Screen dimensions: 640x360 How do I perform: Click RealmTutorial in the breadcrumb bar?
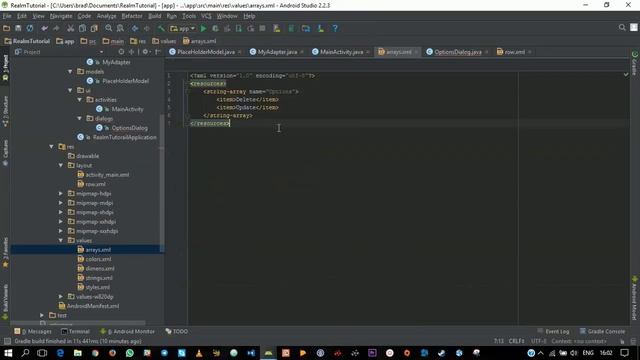[x=27, y=41]
